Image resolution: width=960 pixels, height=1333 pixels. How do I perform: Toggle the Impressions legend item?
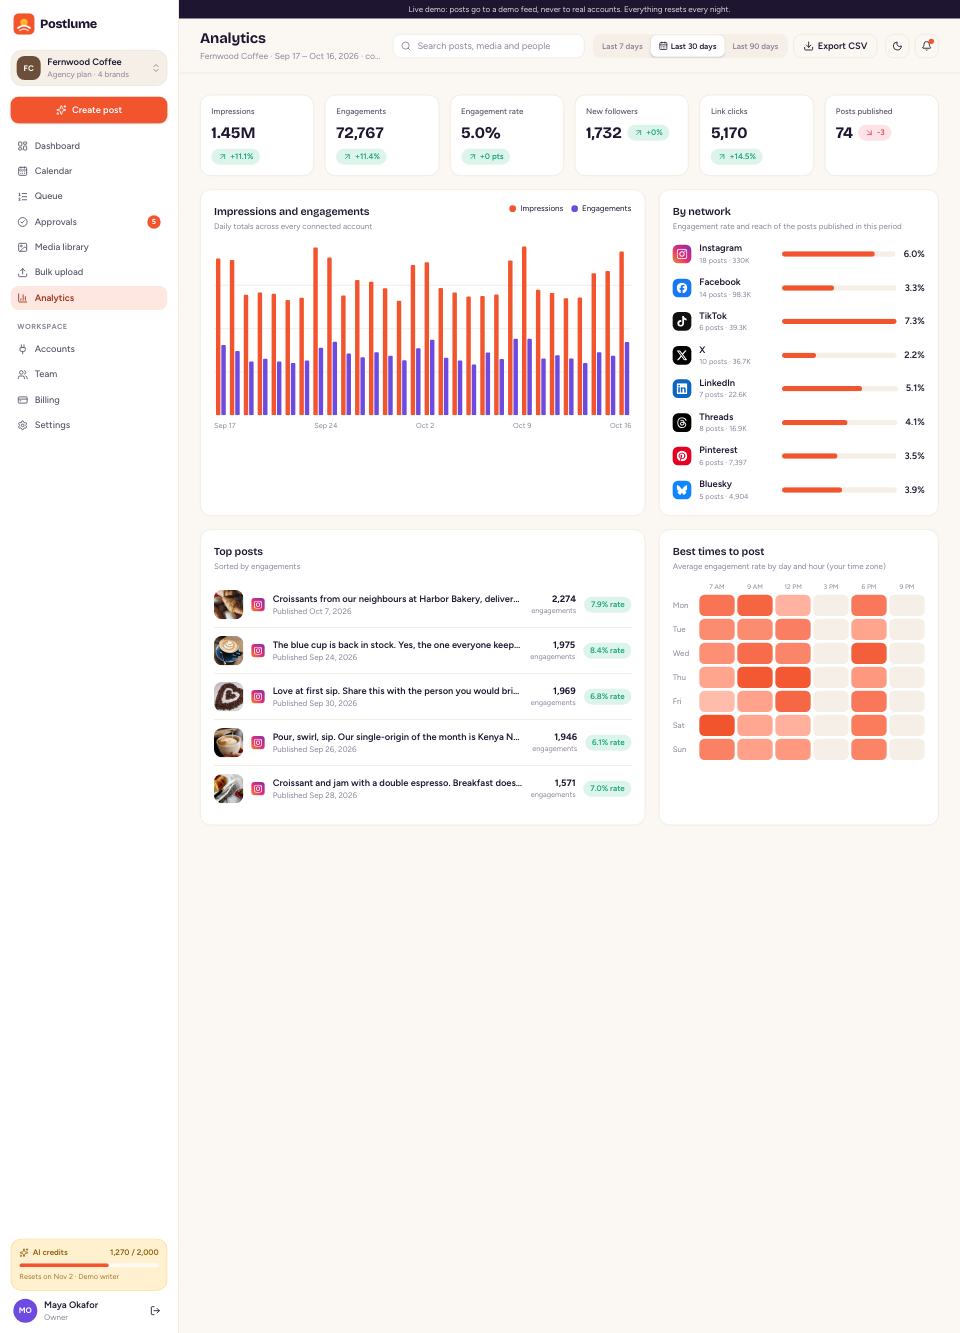click(x=536, y=208)
